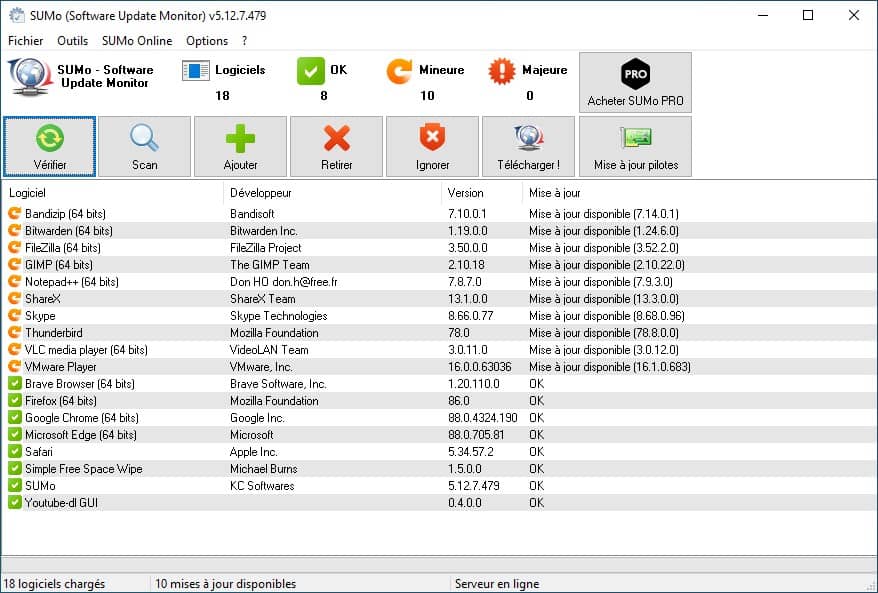Start a Scan with the magnifier button

144,147
